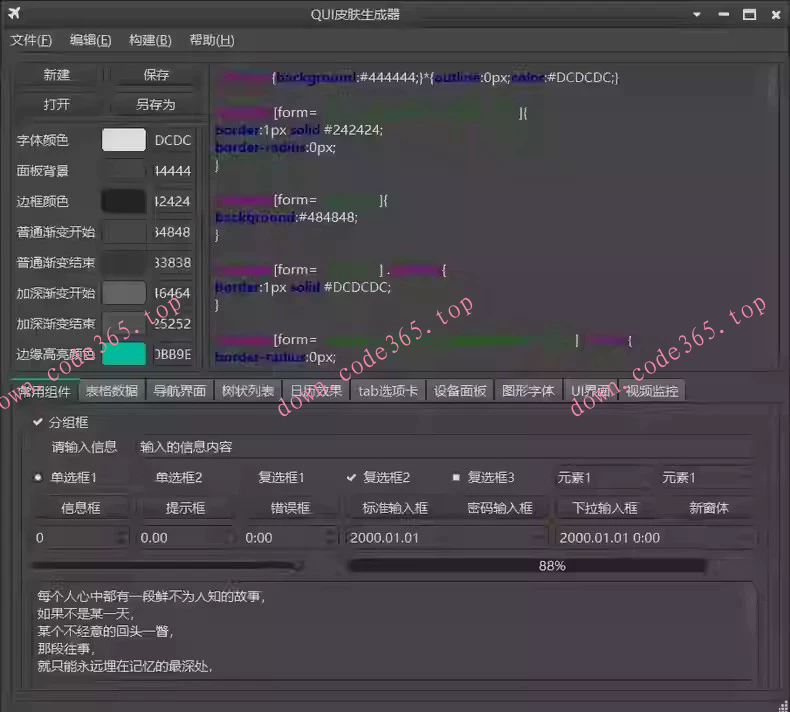790x712 pixels.
Task: Switch to the UI界面 tab
Action: coord(591,391)
